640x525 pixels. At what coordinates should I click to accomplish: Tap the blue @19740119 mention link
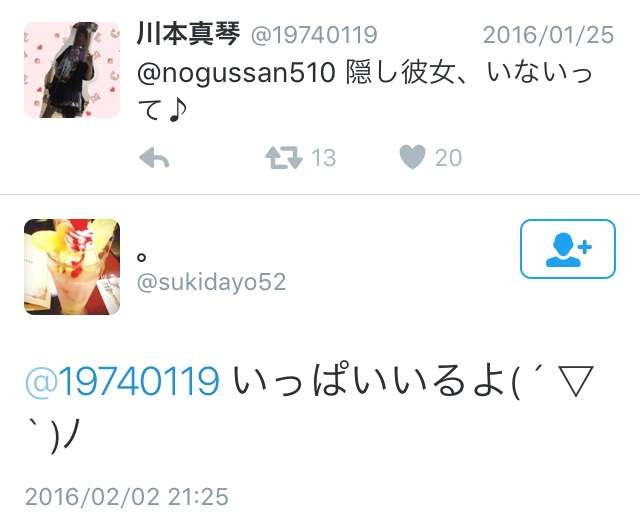tap(122, 381)
